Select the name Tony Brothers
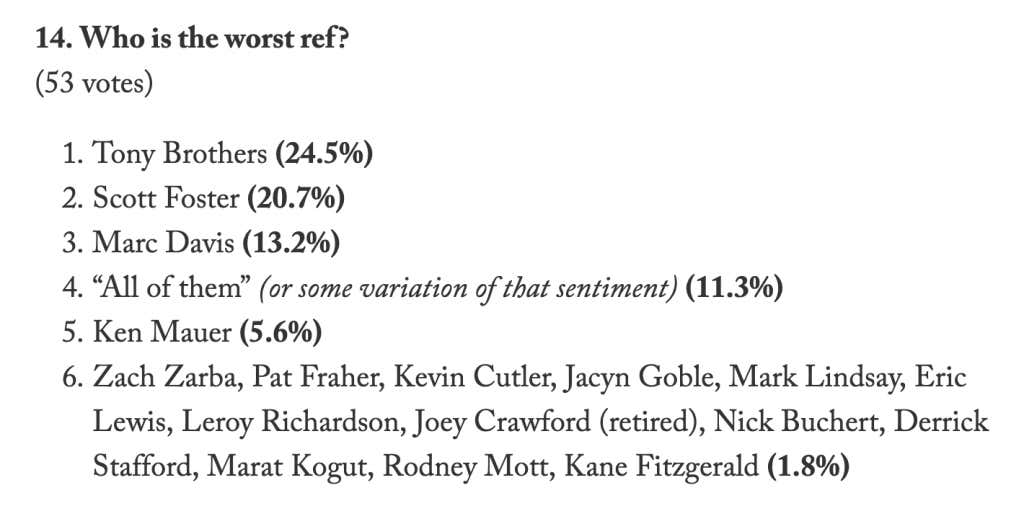 [180, 155]
